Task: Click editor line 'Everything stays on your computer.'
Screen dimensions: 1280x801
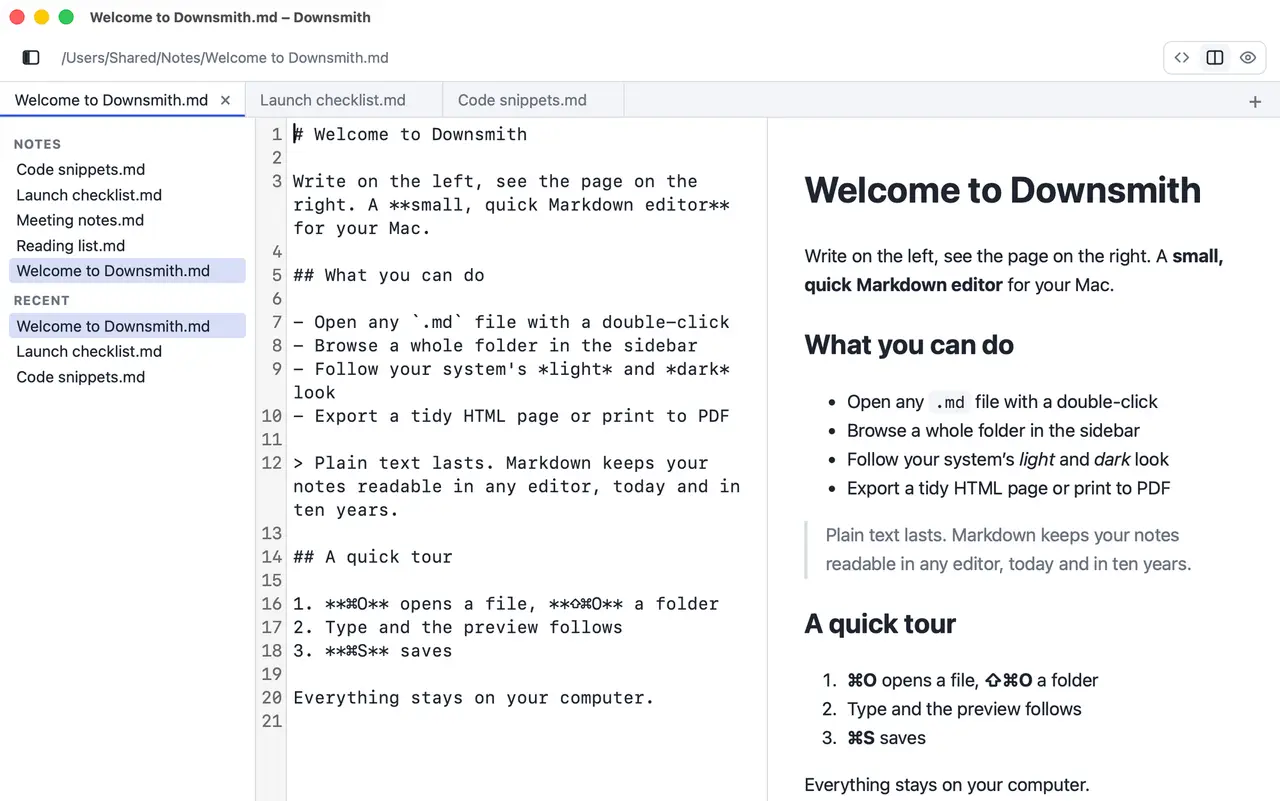Action: click(x=473, y=698)
